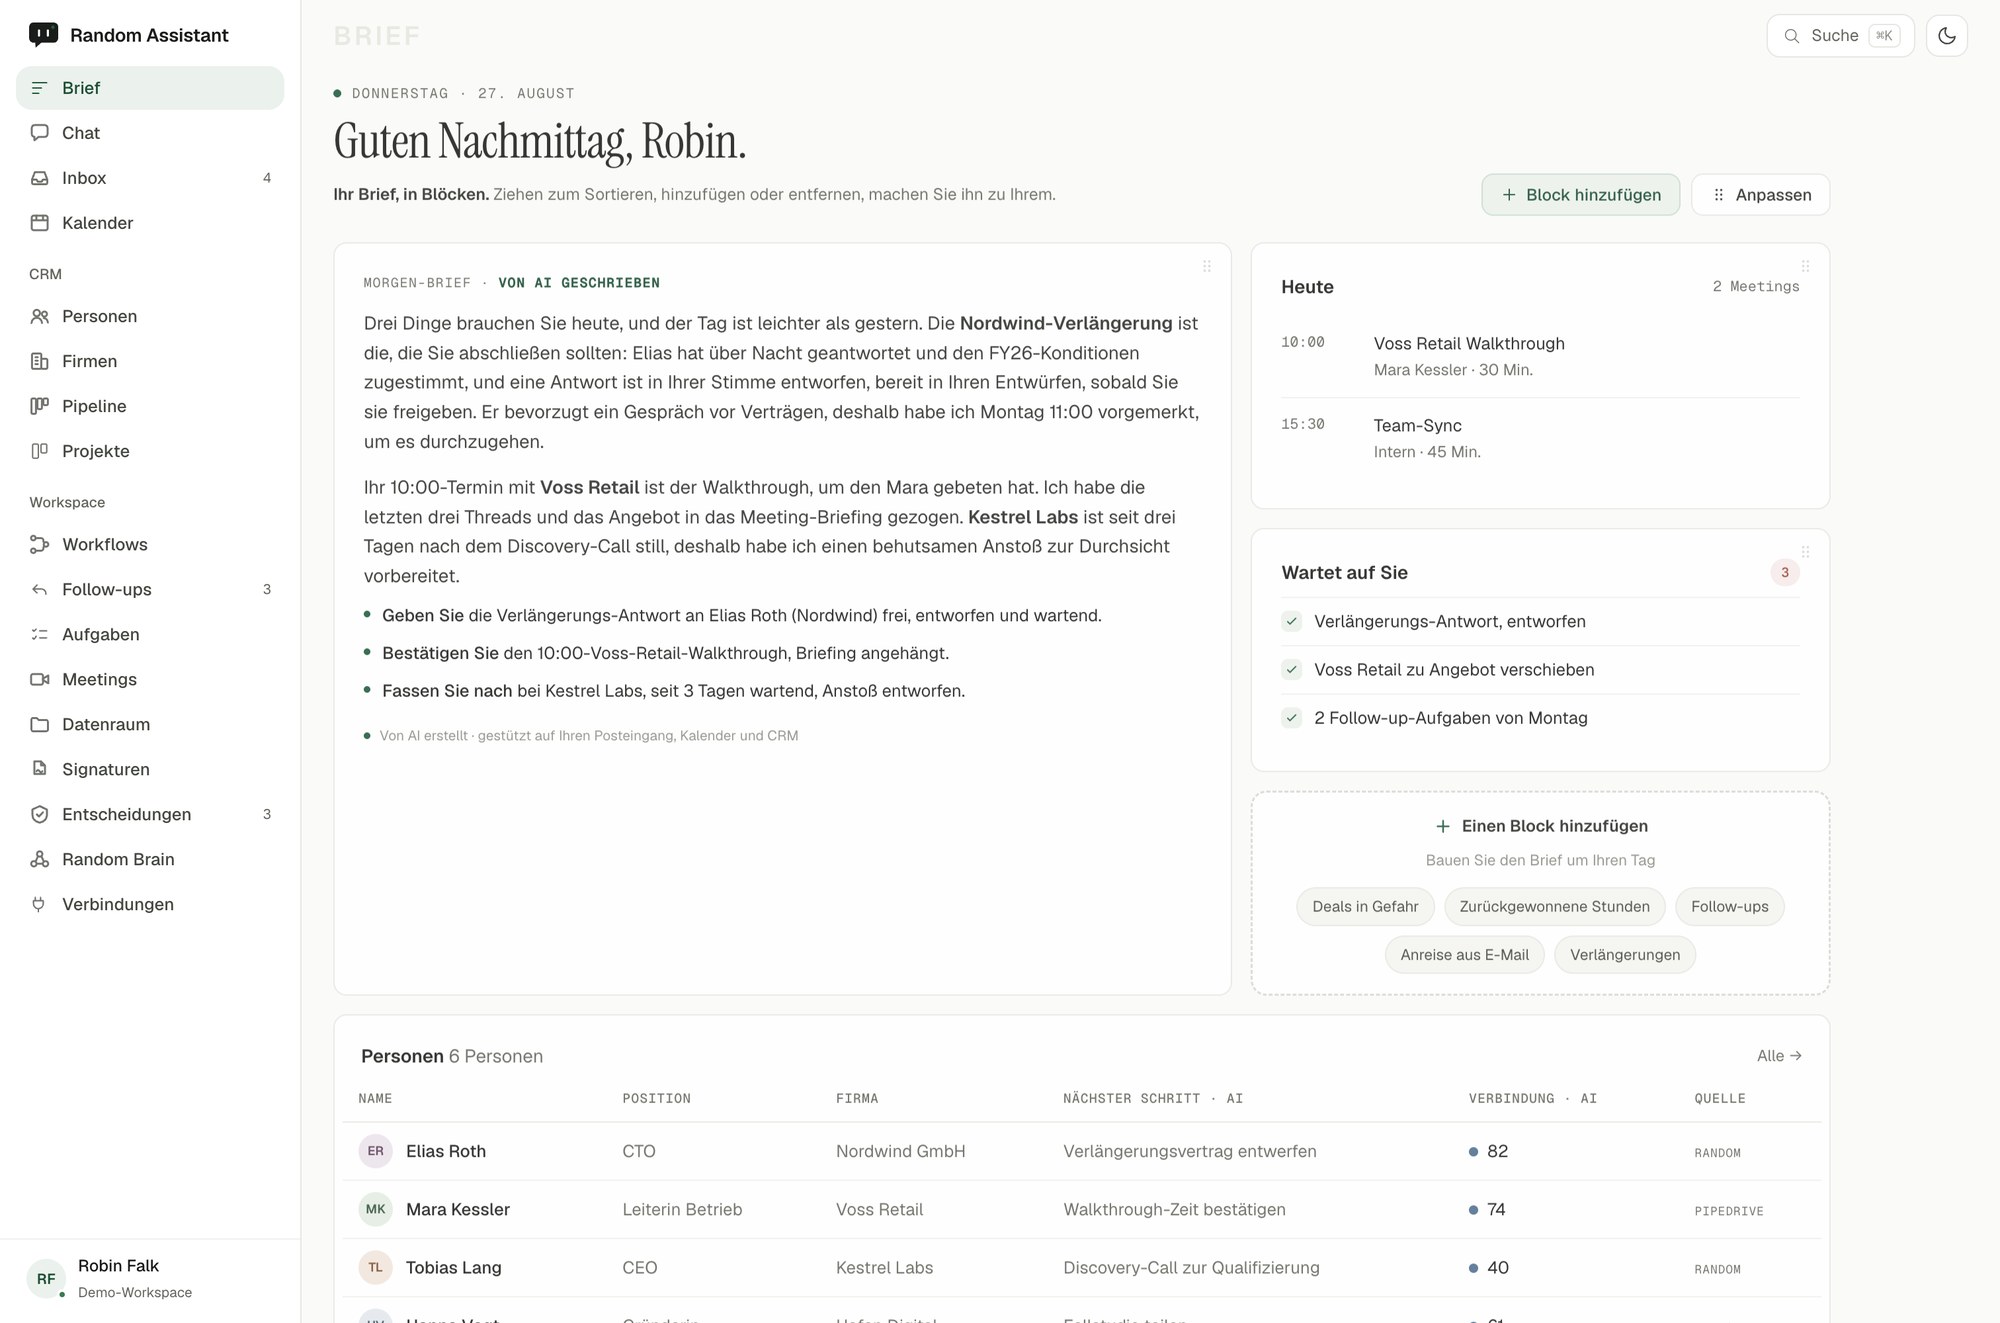Open the Elias Roth person row
The image size is (2000, 1323).
[x=1081, y=1151]
